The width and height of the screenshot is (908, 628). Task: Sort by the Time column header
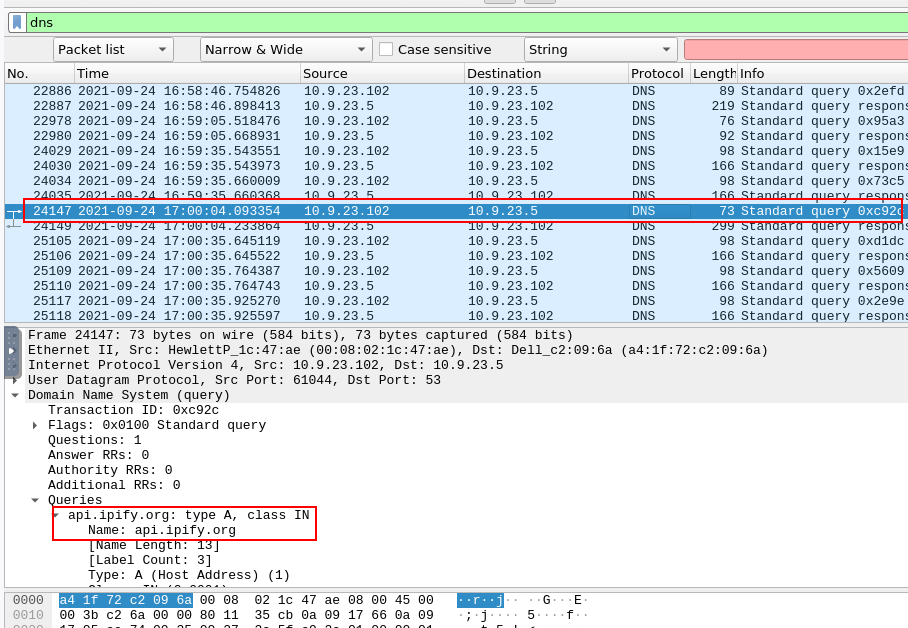(188, 74)
